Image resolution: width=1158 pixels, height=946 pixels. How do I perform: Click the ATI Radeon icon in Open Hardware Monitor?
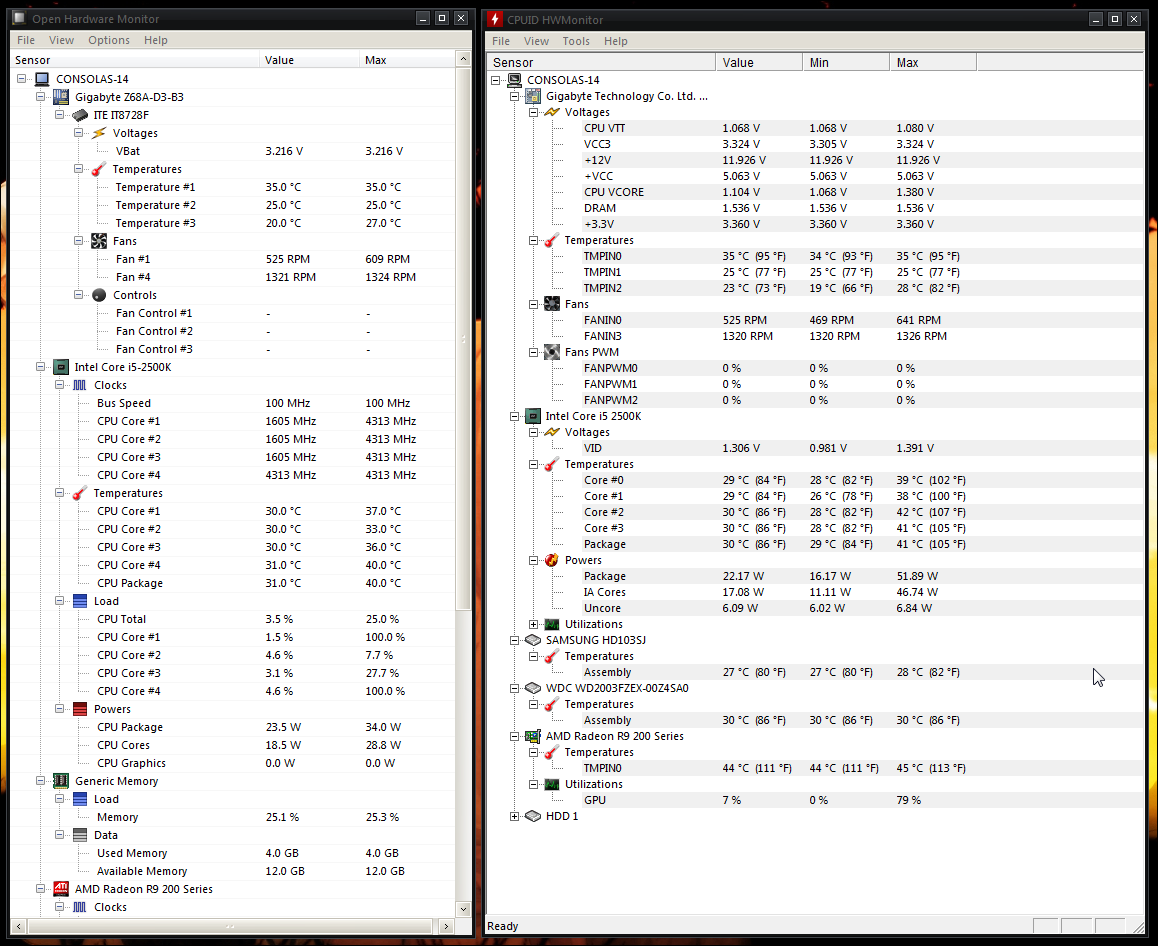click(61, 889)
